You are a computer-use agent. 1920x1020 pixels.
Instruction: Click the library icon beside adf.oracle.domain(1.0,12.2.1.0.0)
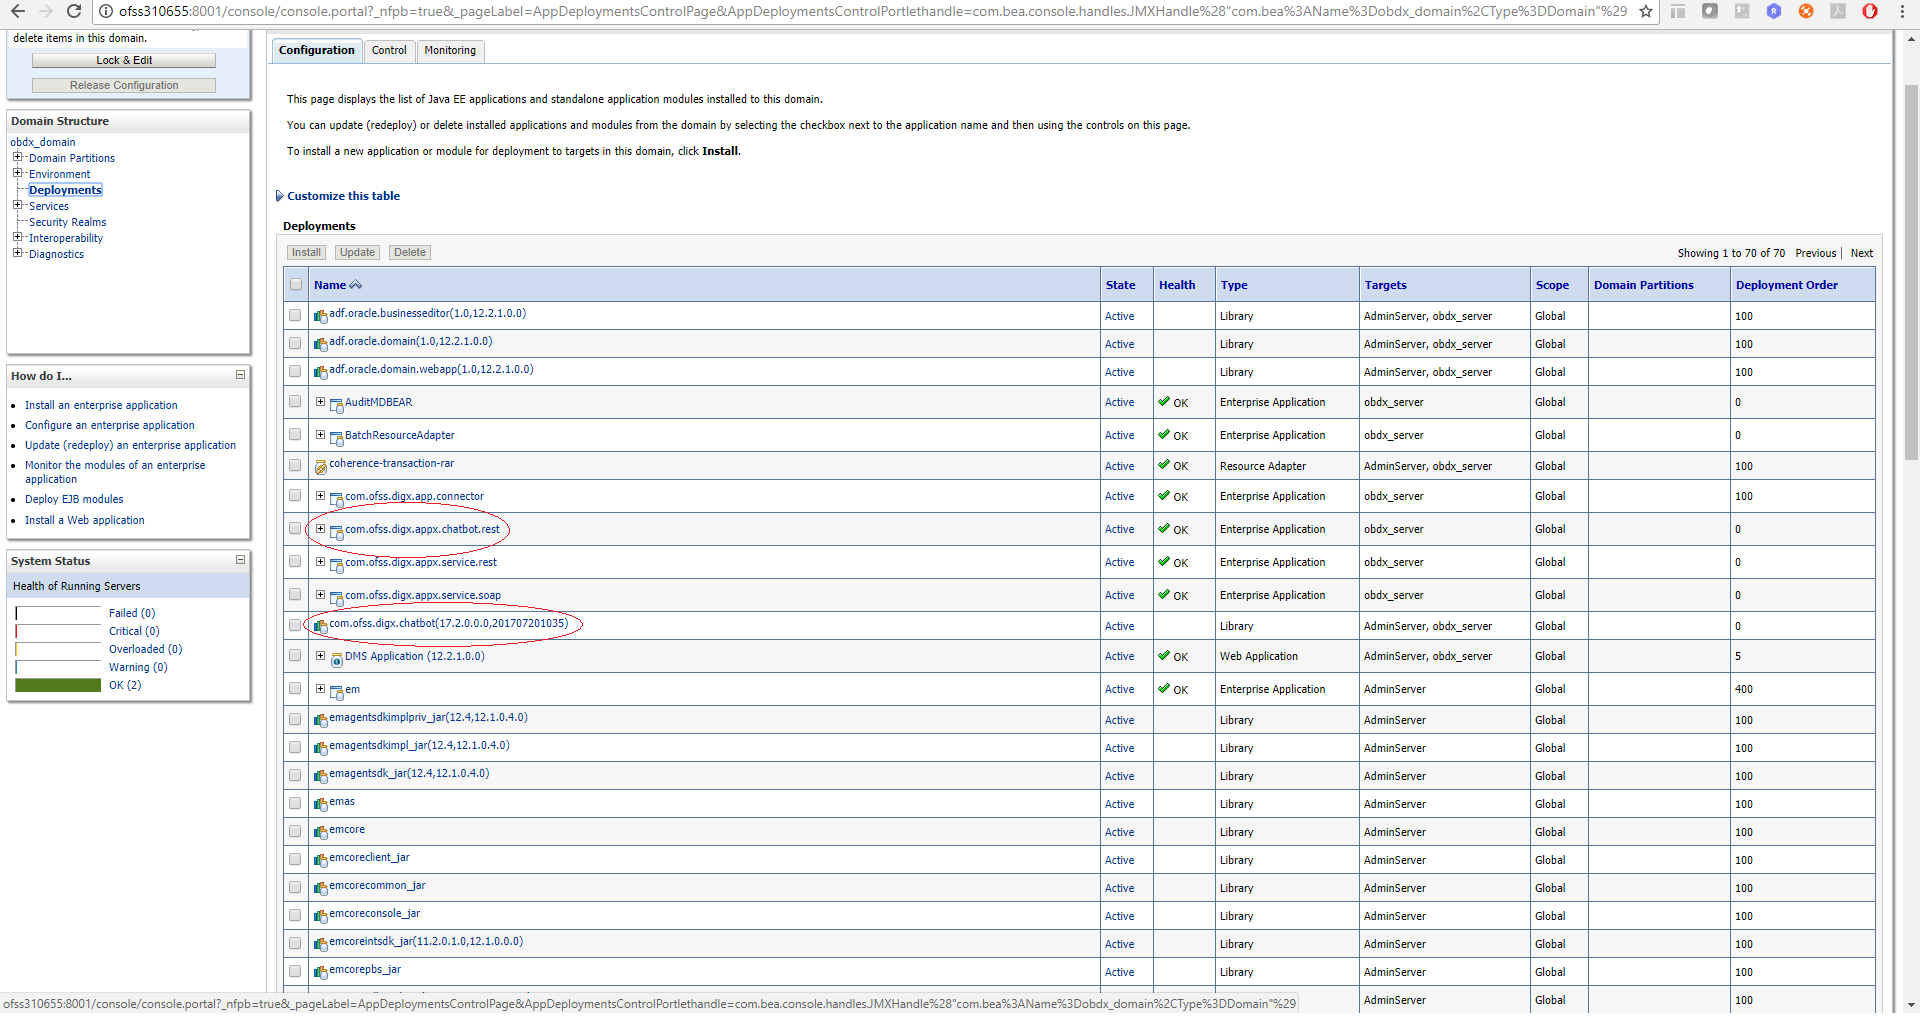321,345
